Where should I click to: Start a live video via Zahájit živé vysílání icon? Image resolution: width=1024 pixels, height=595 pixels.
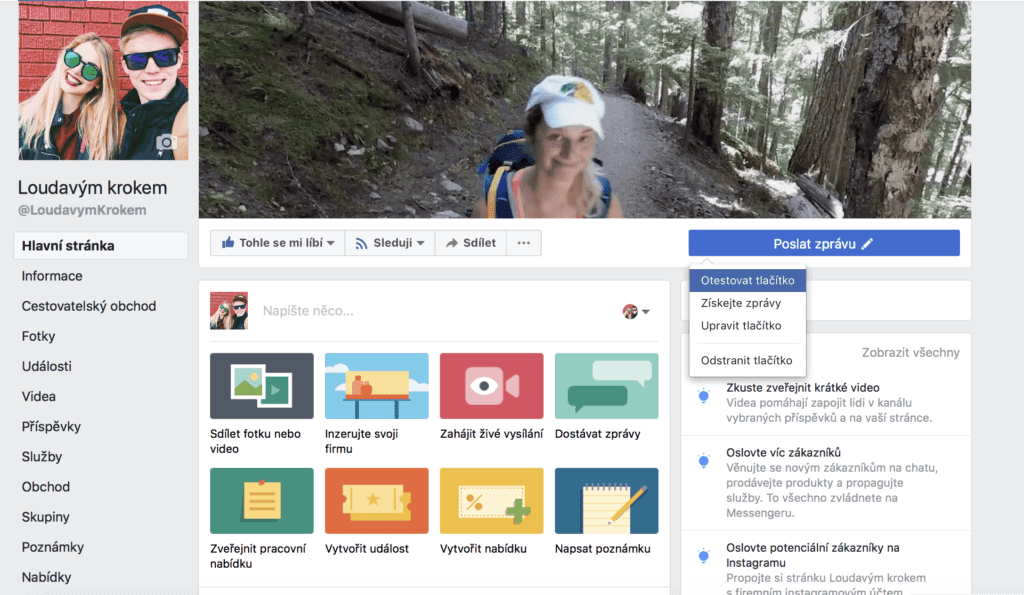490,387
